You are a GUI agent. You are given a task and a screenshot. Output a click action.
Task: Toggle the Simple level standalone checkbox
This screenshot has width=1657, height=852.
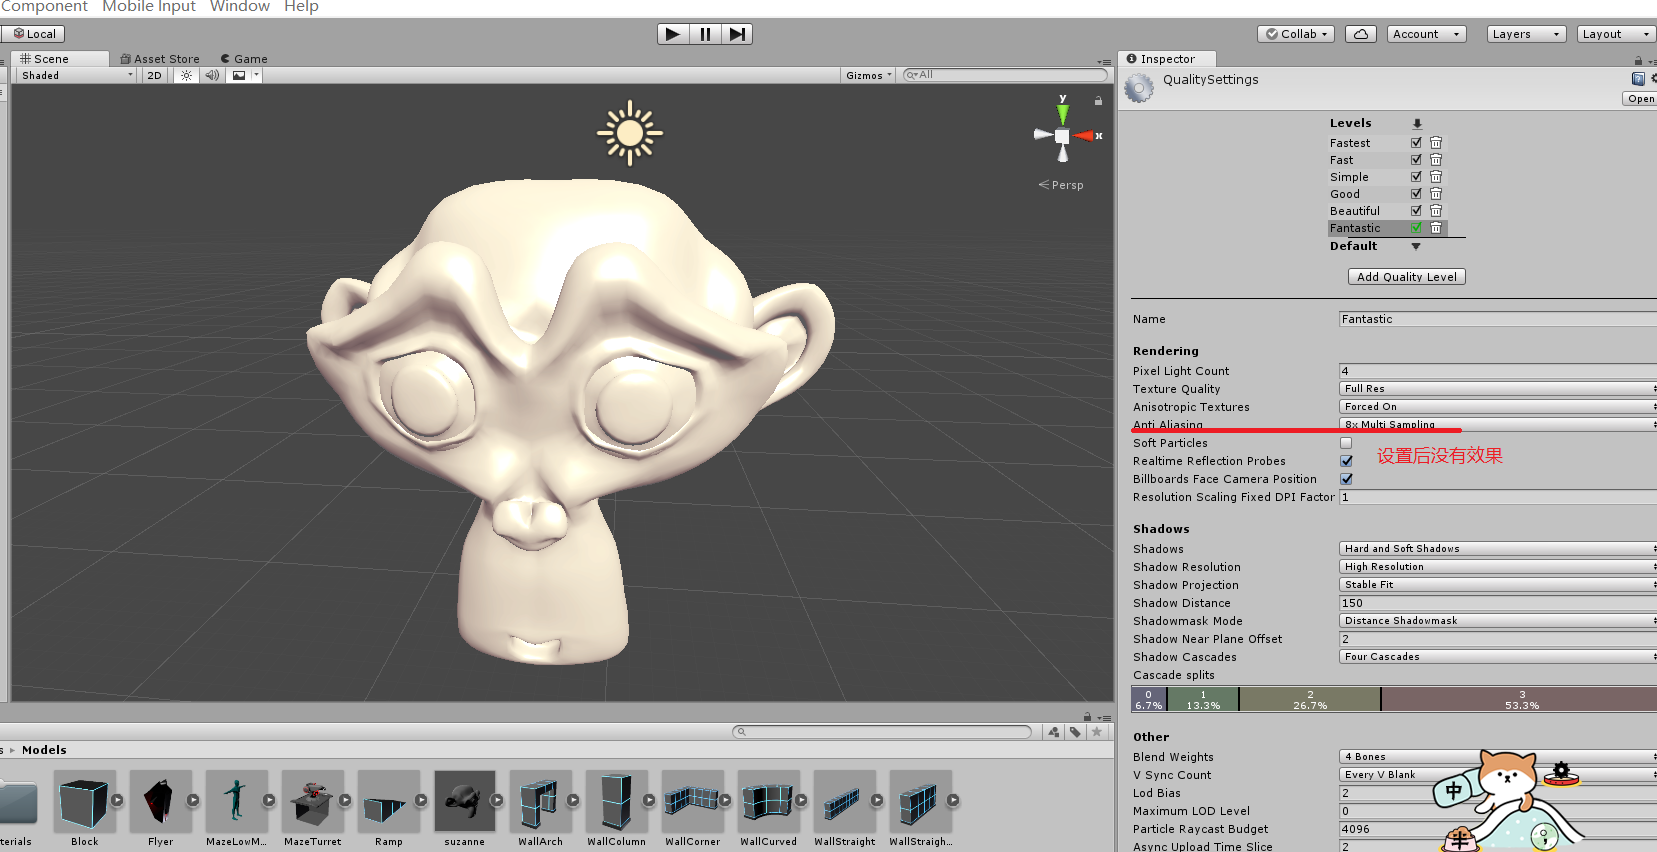tap(1416, 177)
